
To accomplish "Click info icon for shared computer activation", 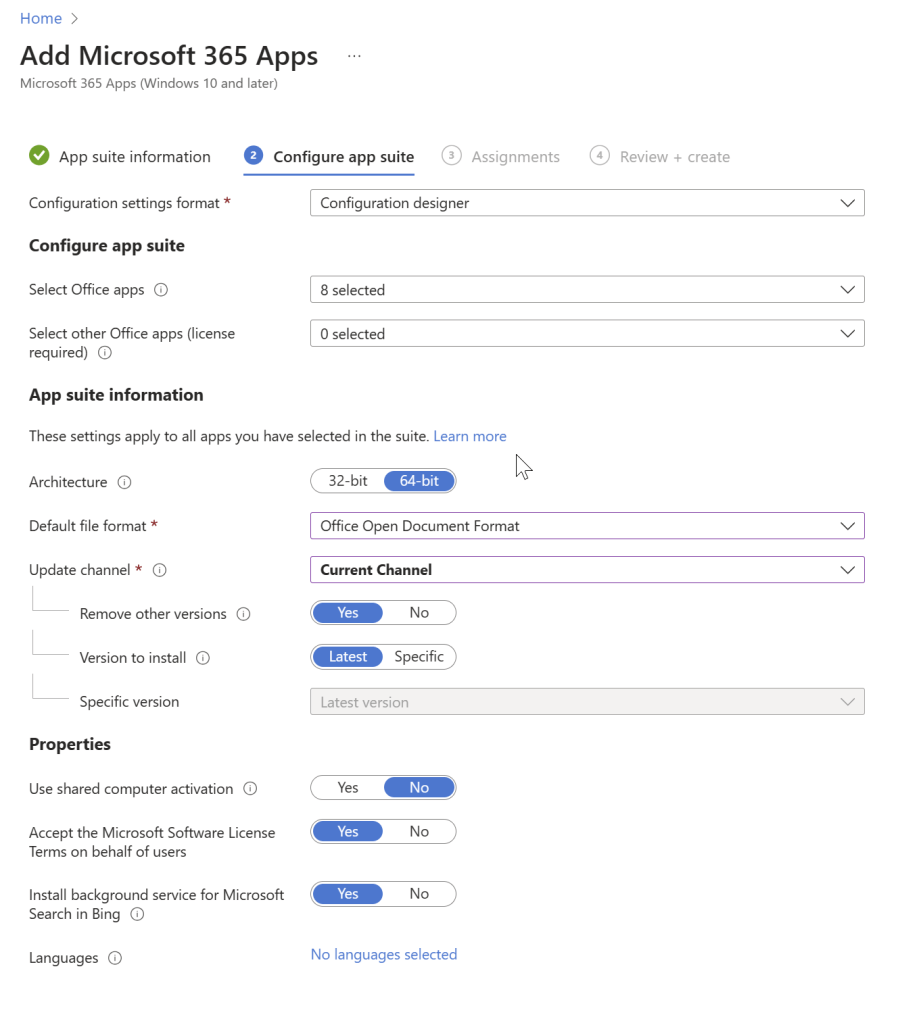I will pos(250,789).
